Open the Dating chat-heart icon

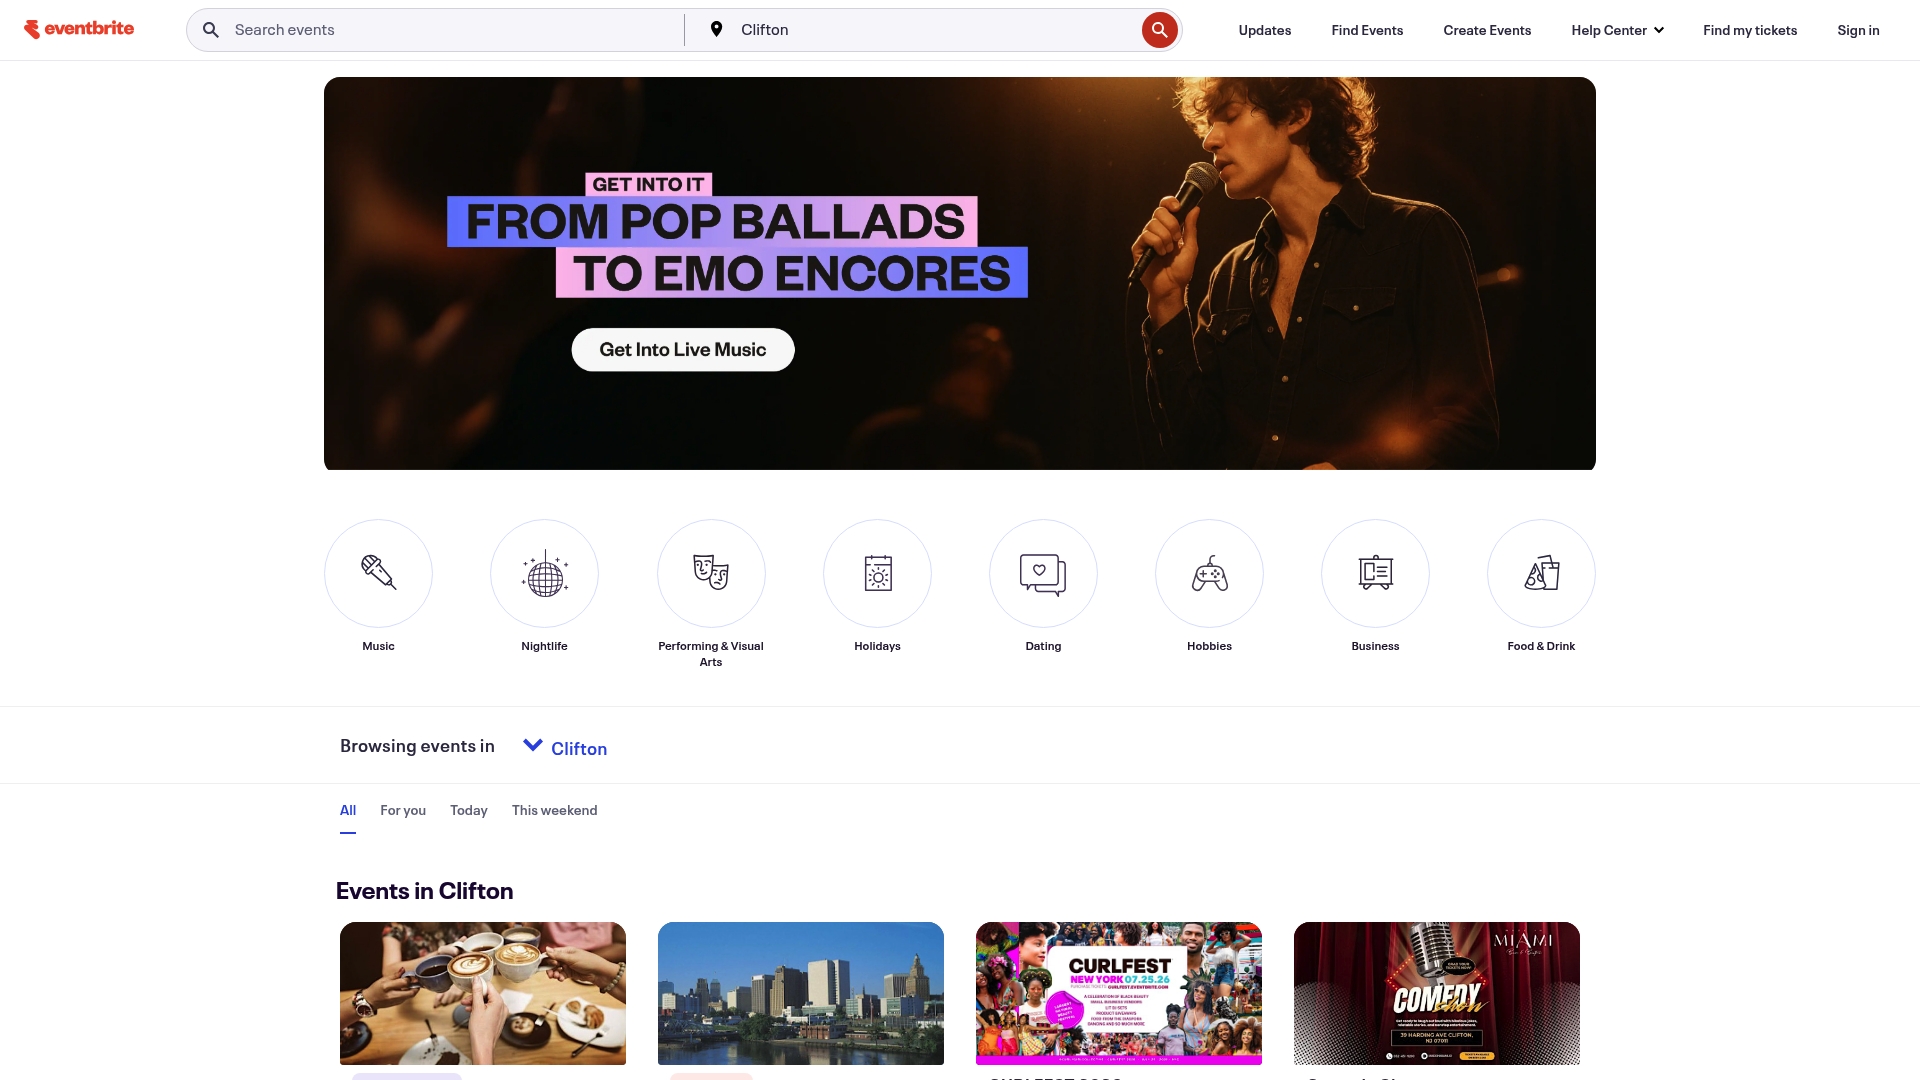click(x=1043, y=573)
